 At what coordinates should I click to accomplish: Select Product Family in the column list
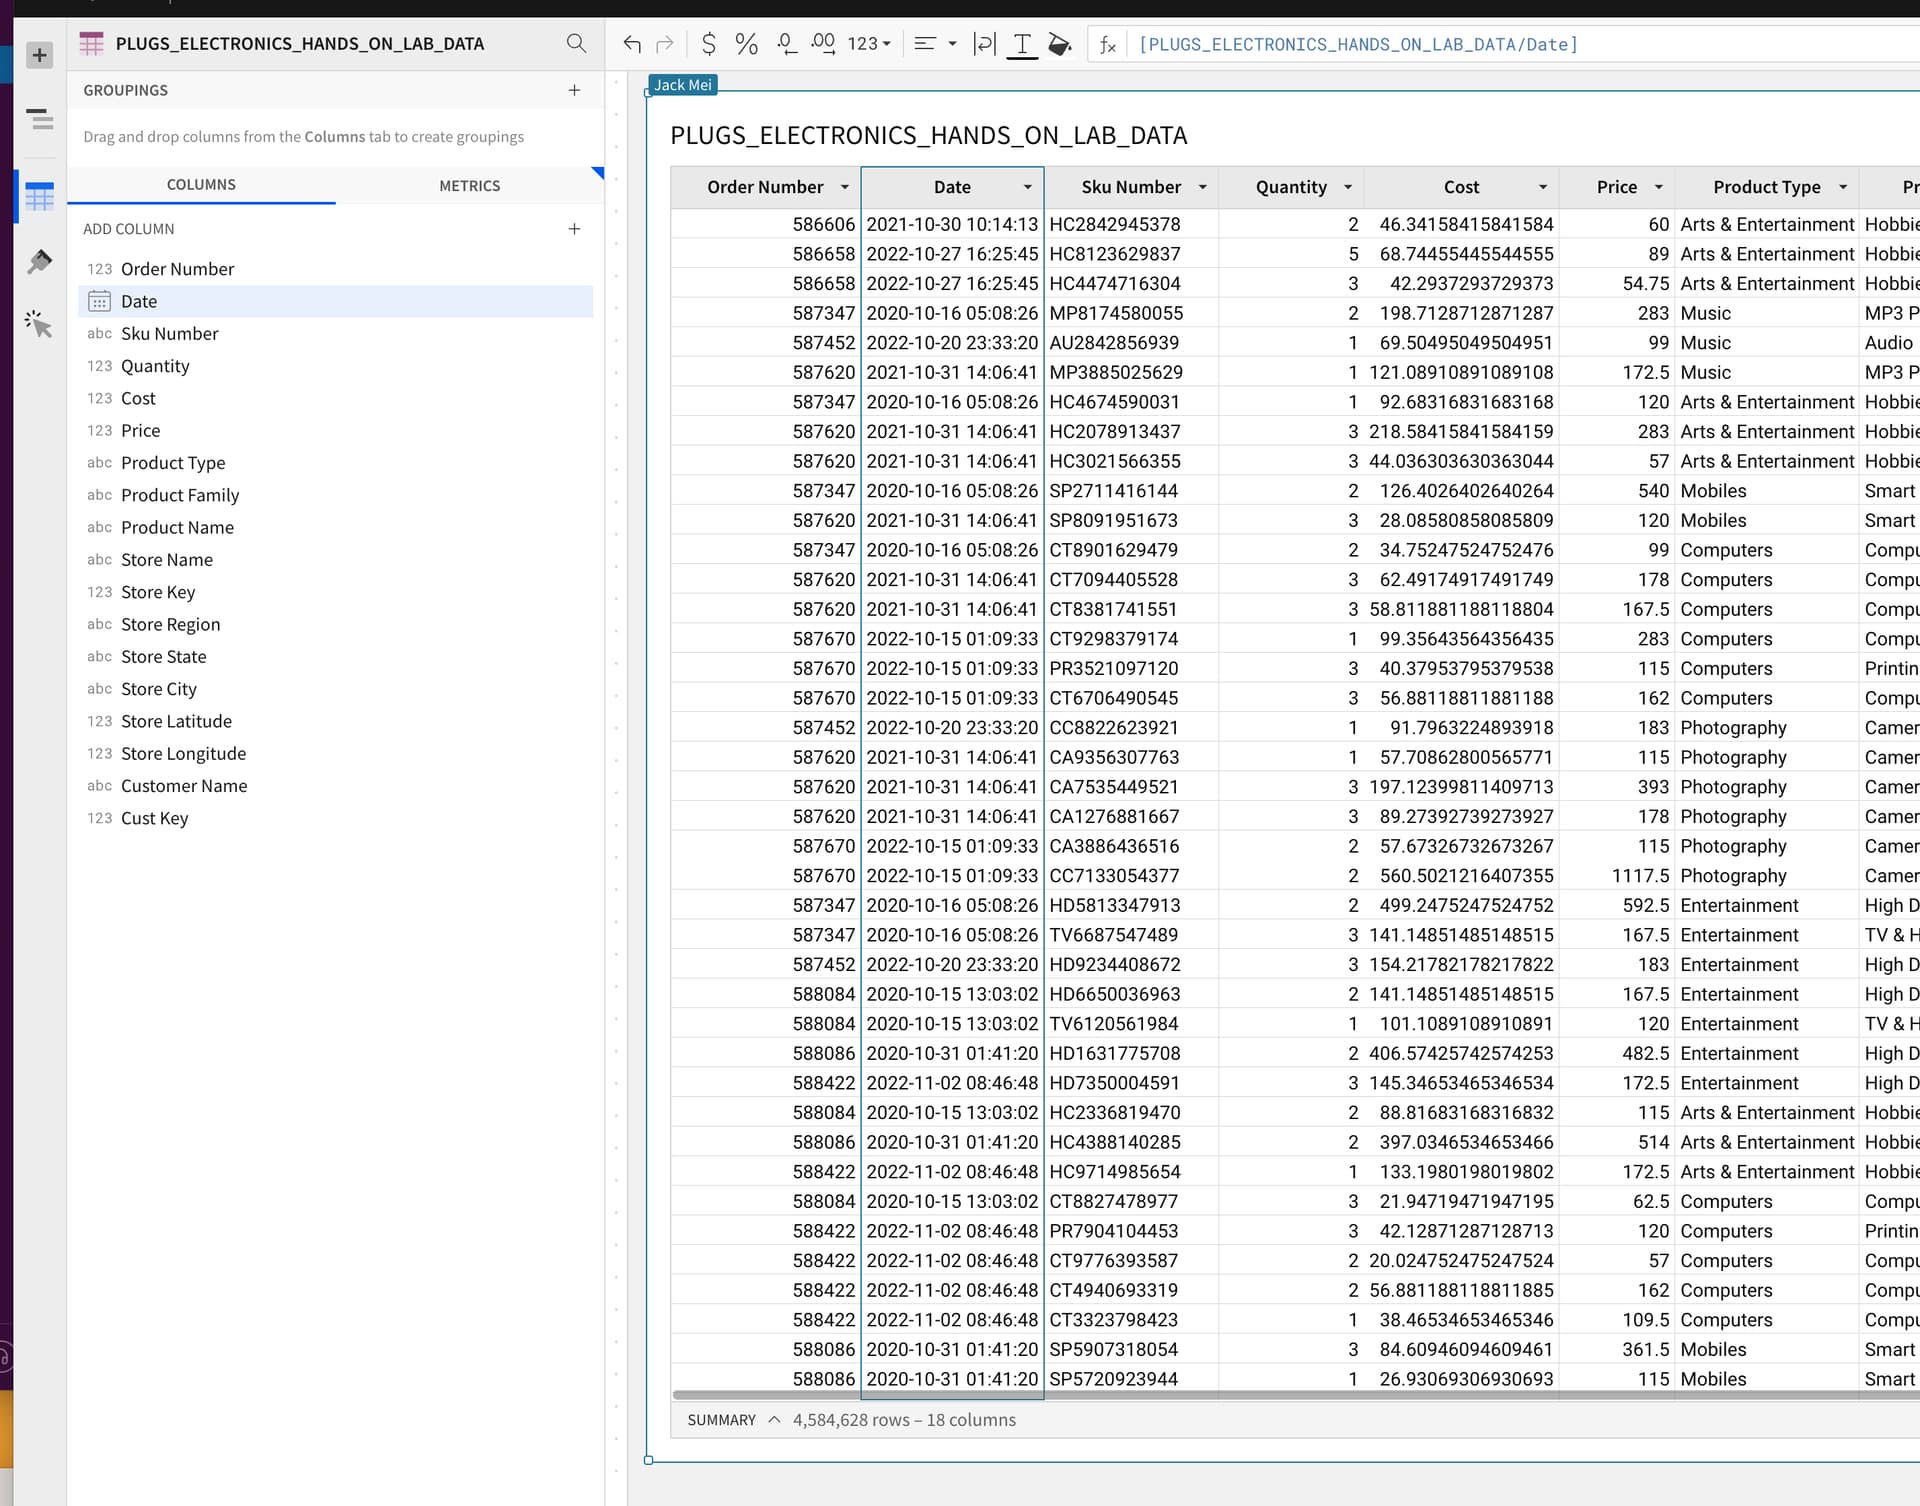[x=180, y=495]
